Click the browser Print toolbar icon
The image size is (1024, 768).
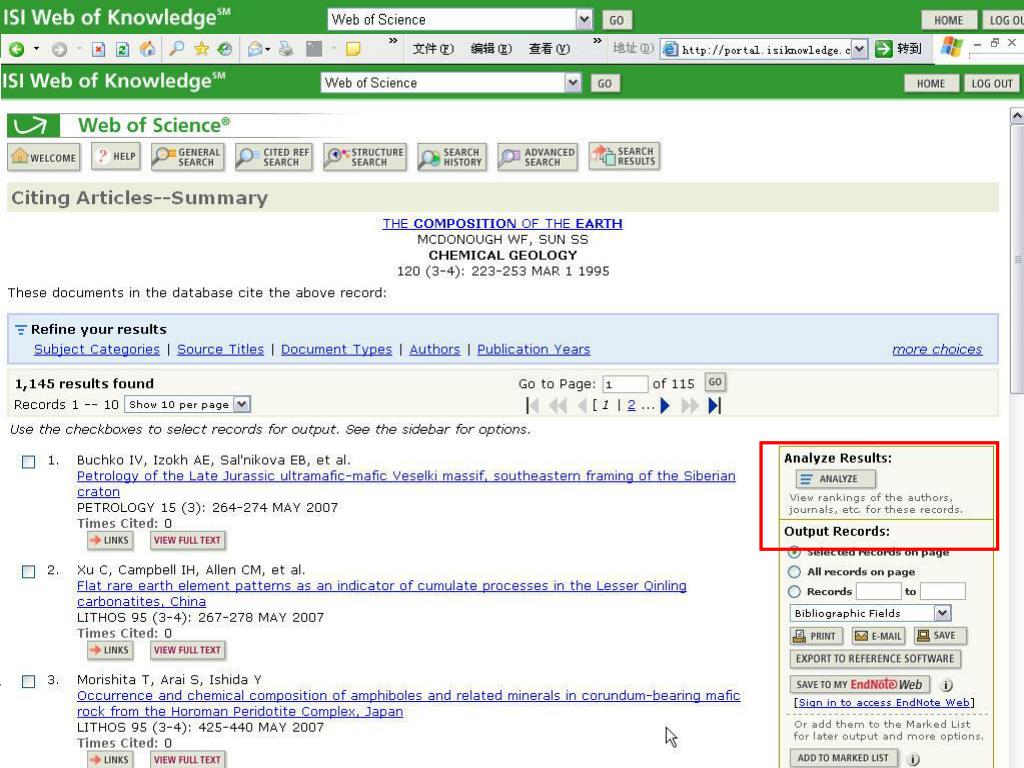tap(286, 49)
